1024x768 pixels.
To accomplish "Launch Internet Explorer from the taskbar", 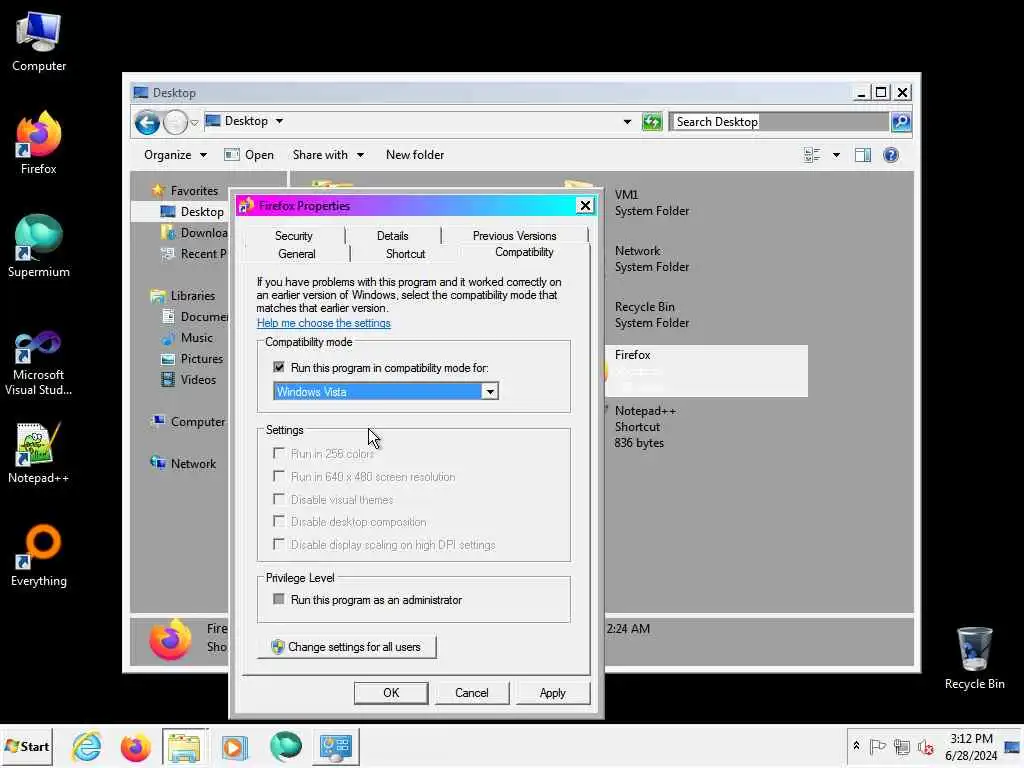I will [87, 746].
